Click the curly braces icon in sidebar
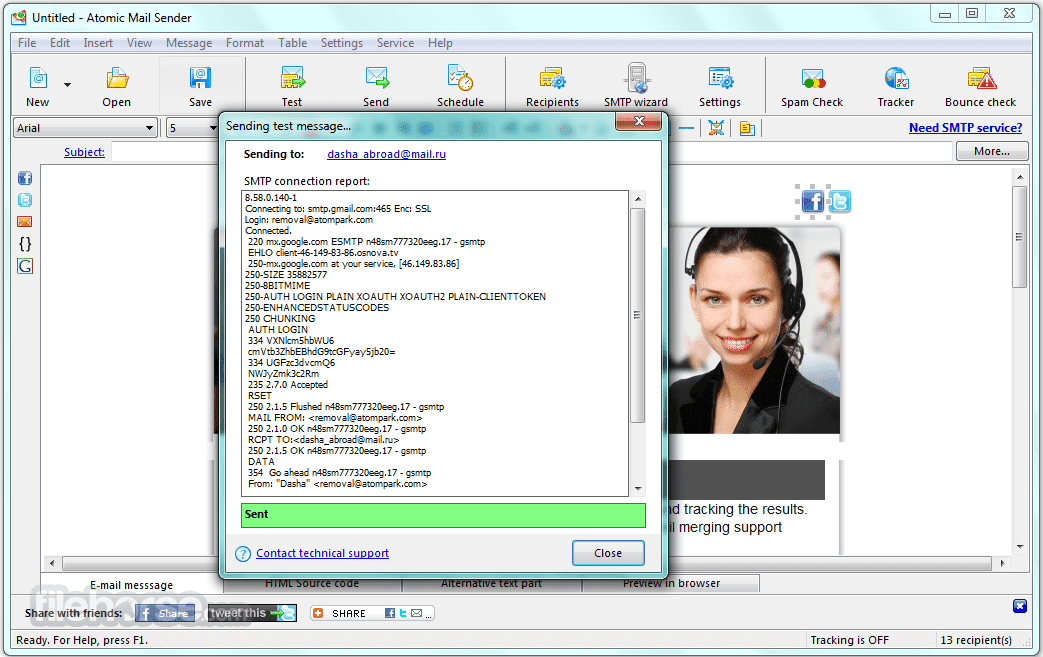Screen dimensions: 1043x657 point(25,243)
